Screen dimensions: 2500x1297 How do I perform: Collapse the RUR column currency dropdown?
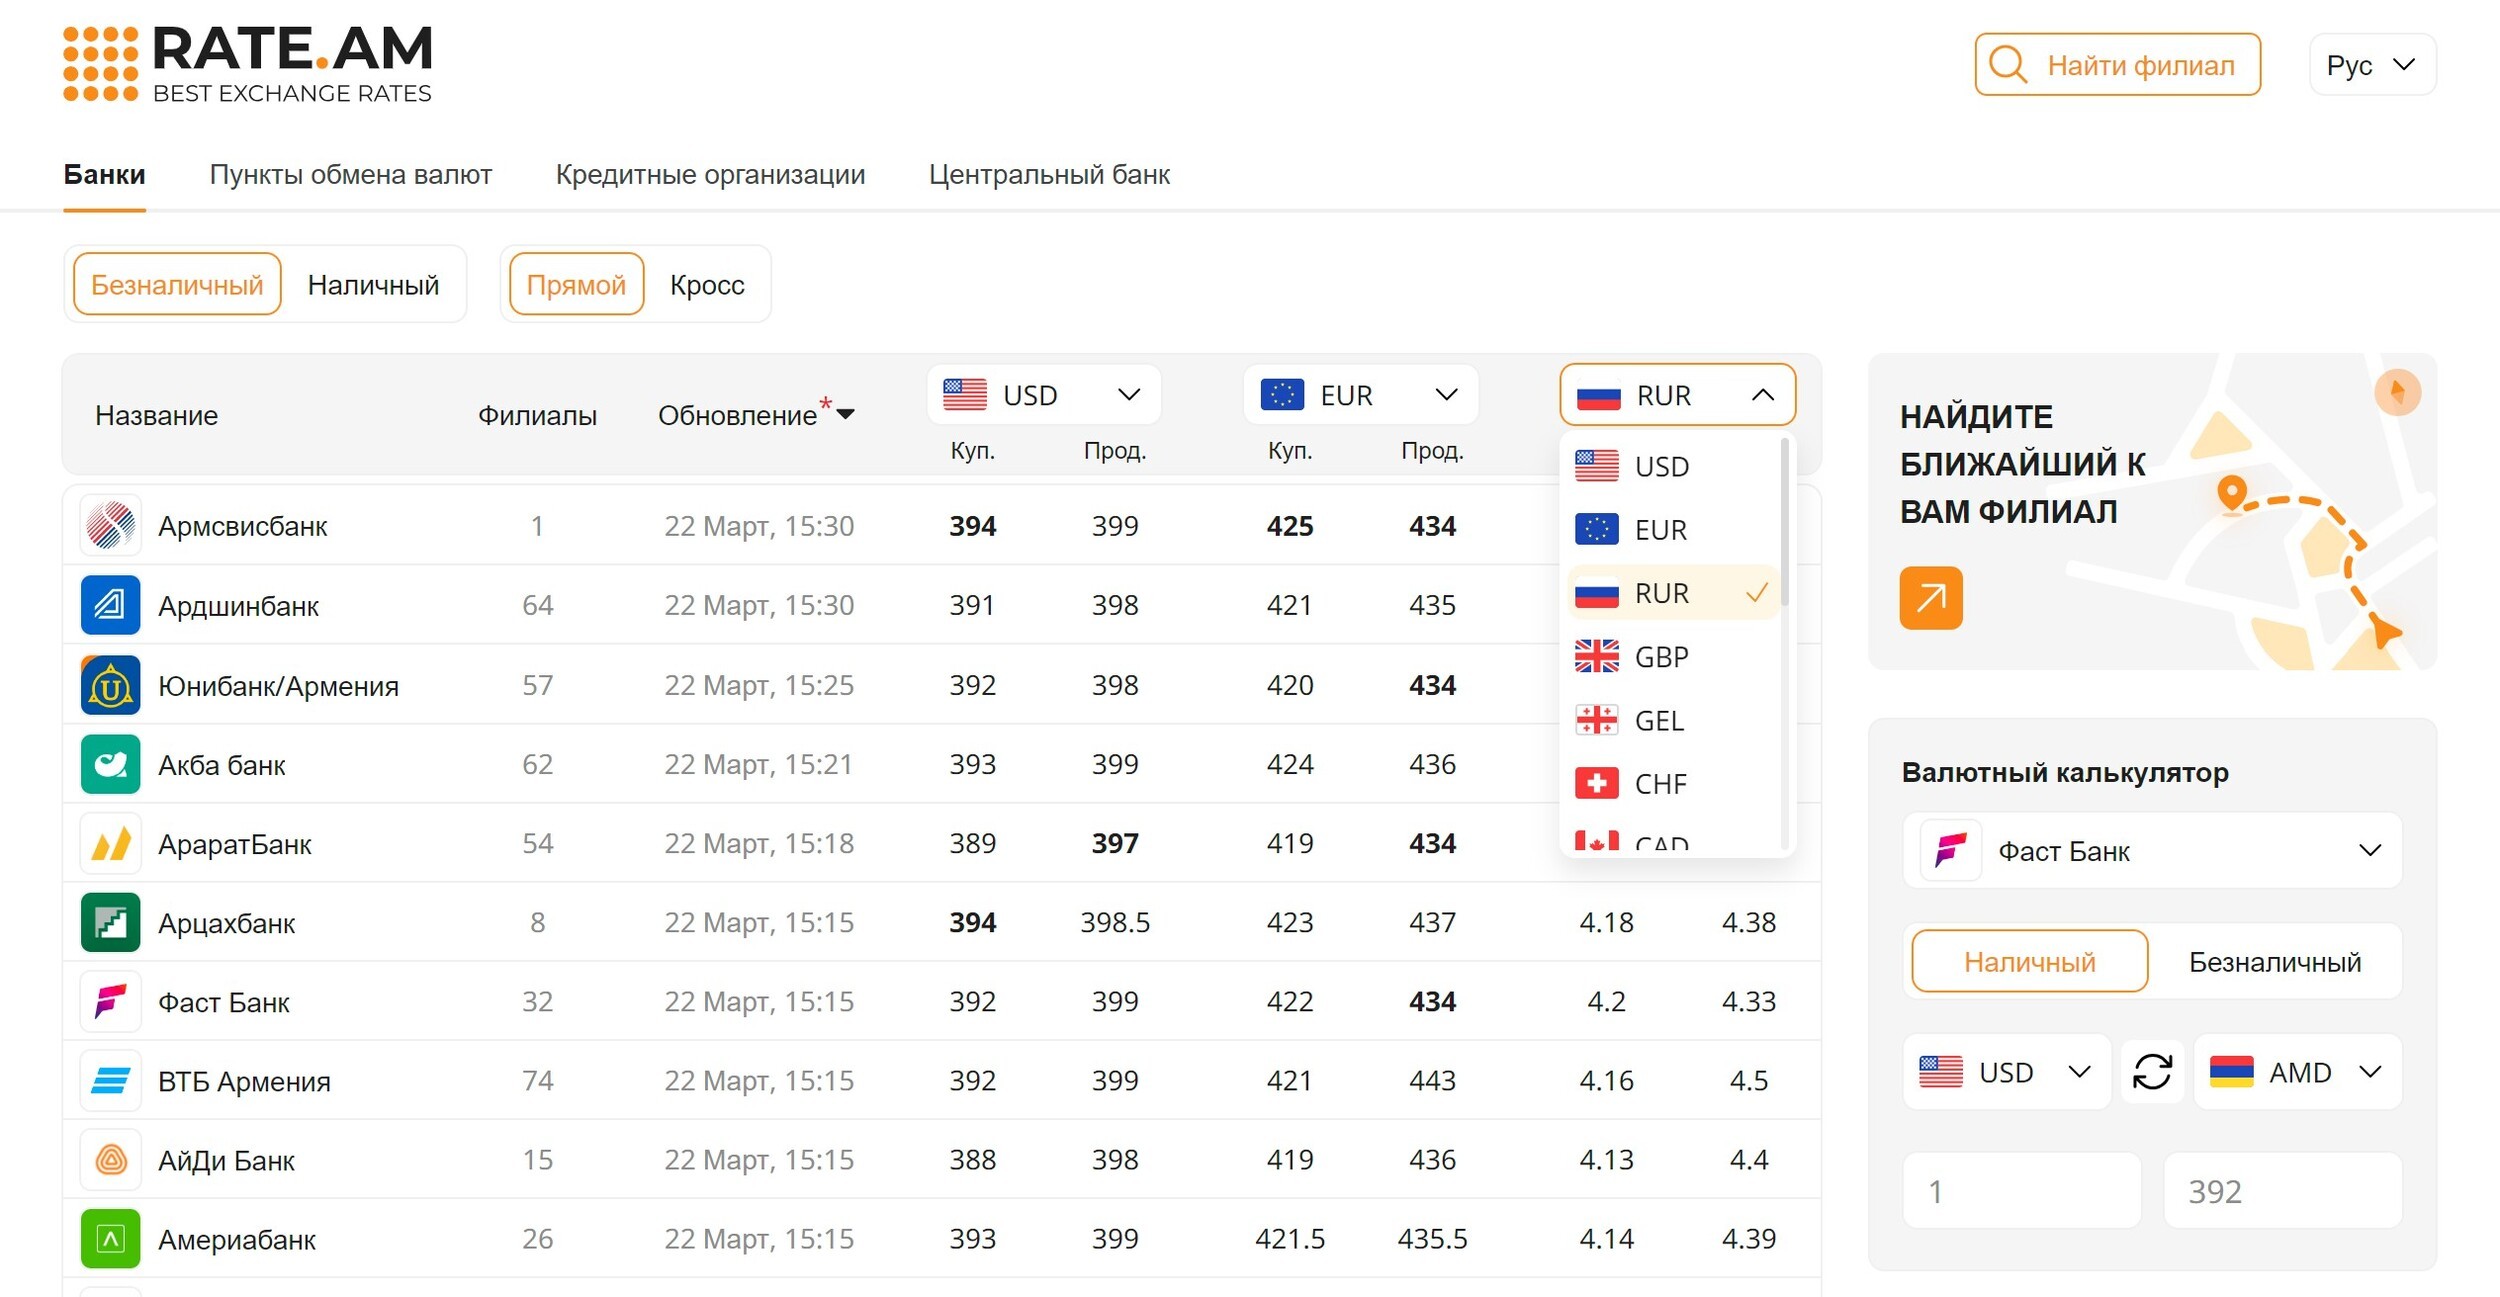pyautogui.click(x=1677, y=395)
